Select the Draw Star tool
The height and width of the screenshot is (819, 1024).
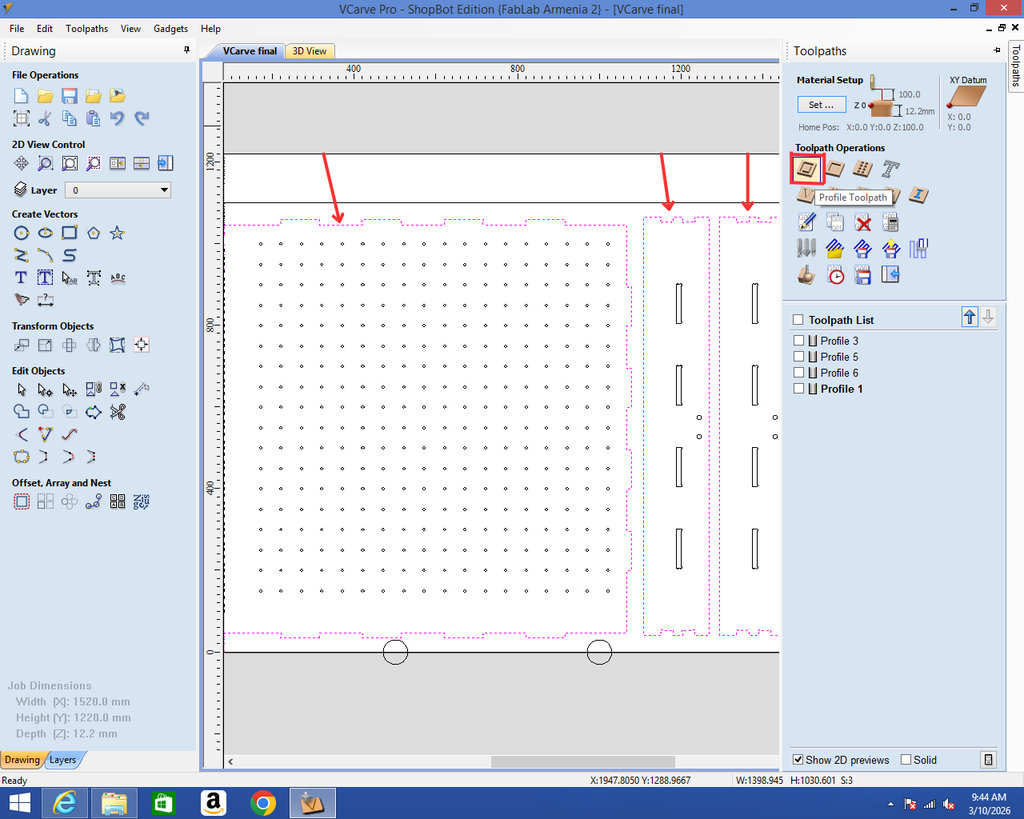[118, 233]
